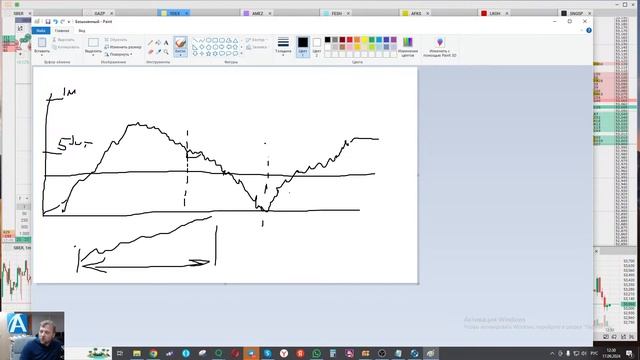The width and height of the screenshot is (640, 360).
Task: Select the Pencil tool in Paint
Action: 151,43
